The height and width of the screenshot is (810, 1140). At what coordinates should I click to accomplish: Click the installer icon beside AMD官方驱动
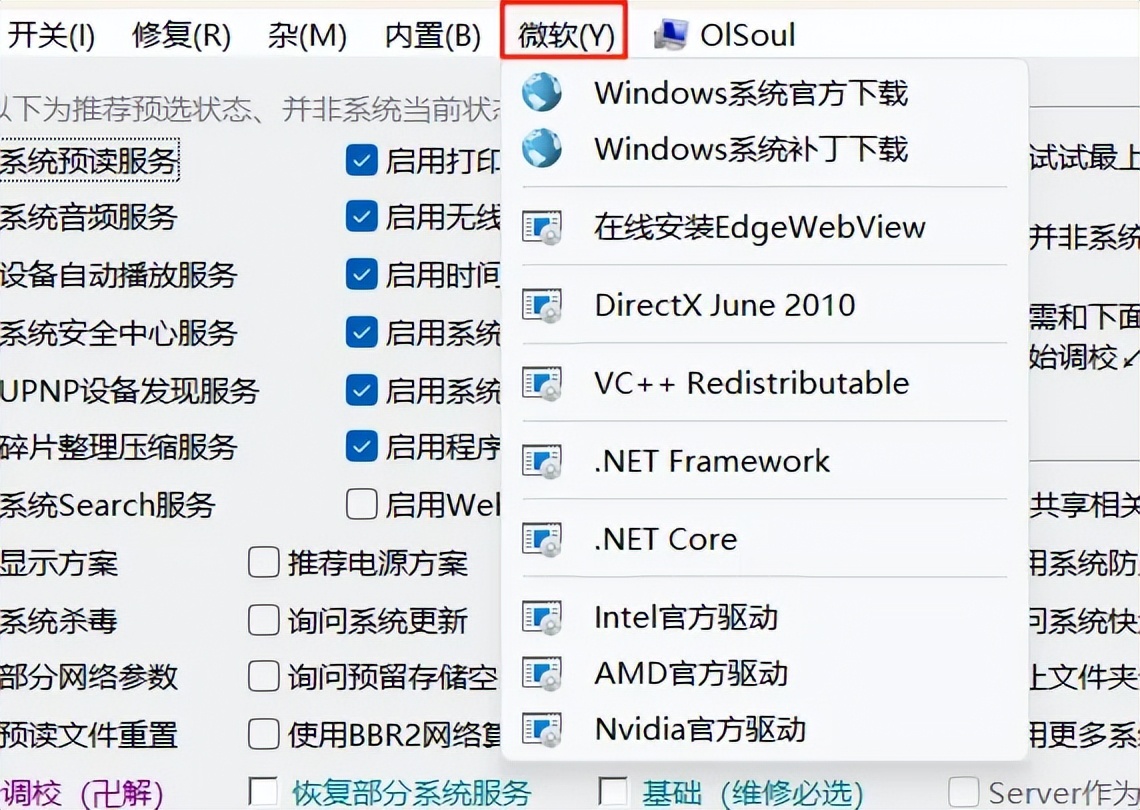[x=542, y=673]
